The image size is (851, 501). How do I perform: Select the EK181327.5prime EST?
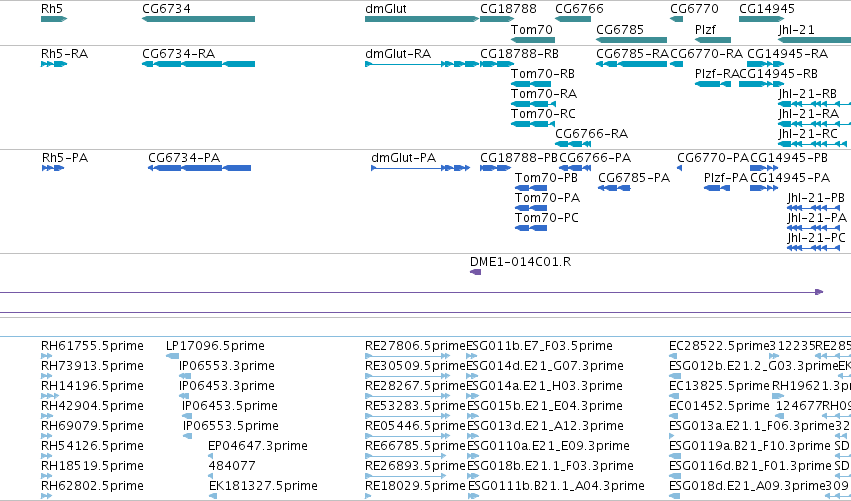pos(213,496)
